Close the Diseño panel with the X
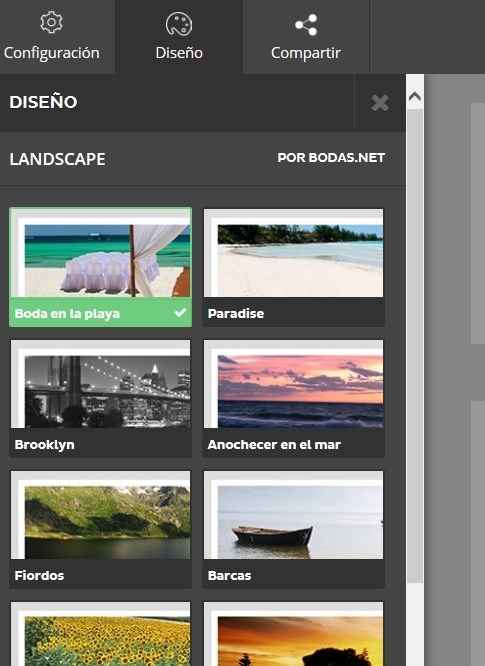The height and width of the screenshot is (666, 485). tap(379, 103)
